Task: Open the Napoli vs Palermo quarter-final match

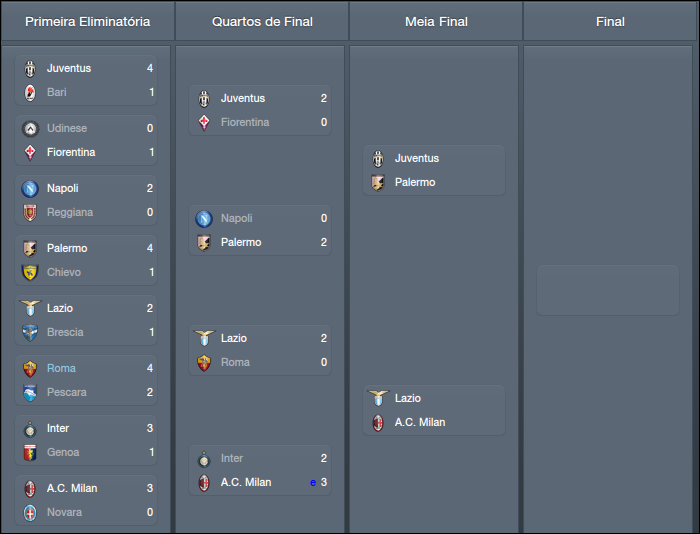Action: pyautogui.click(x=262, y=230)
